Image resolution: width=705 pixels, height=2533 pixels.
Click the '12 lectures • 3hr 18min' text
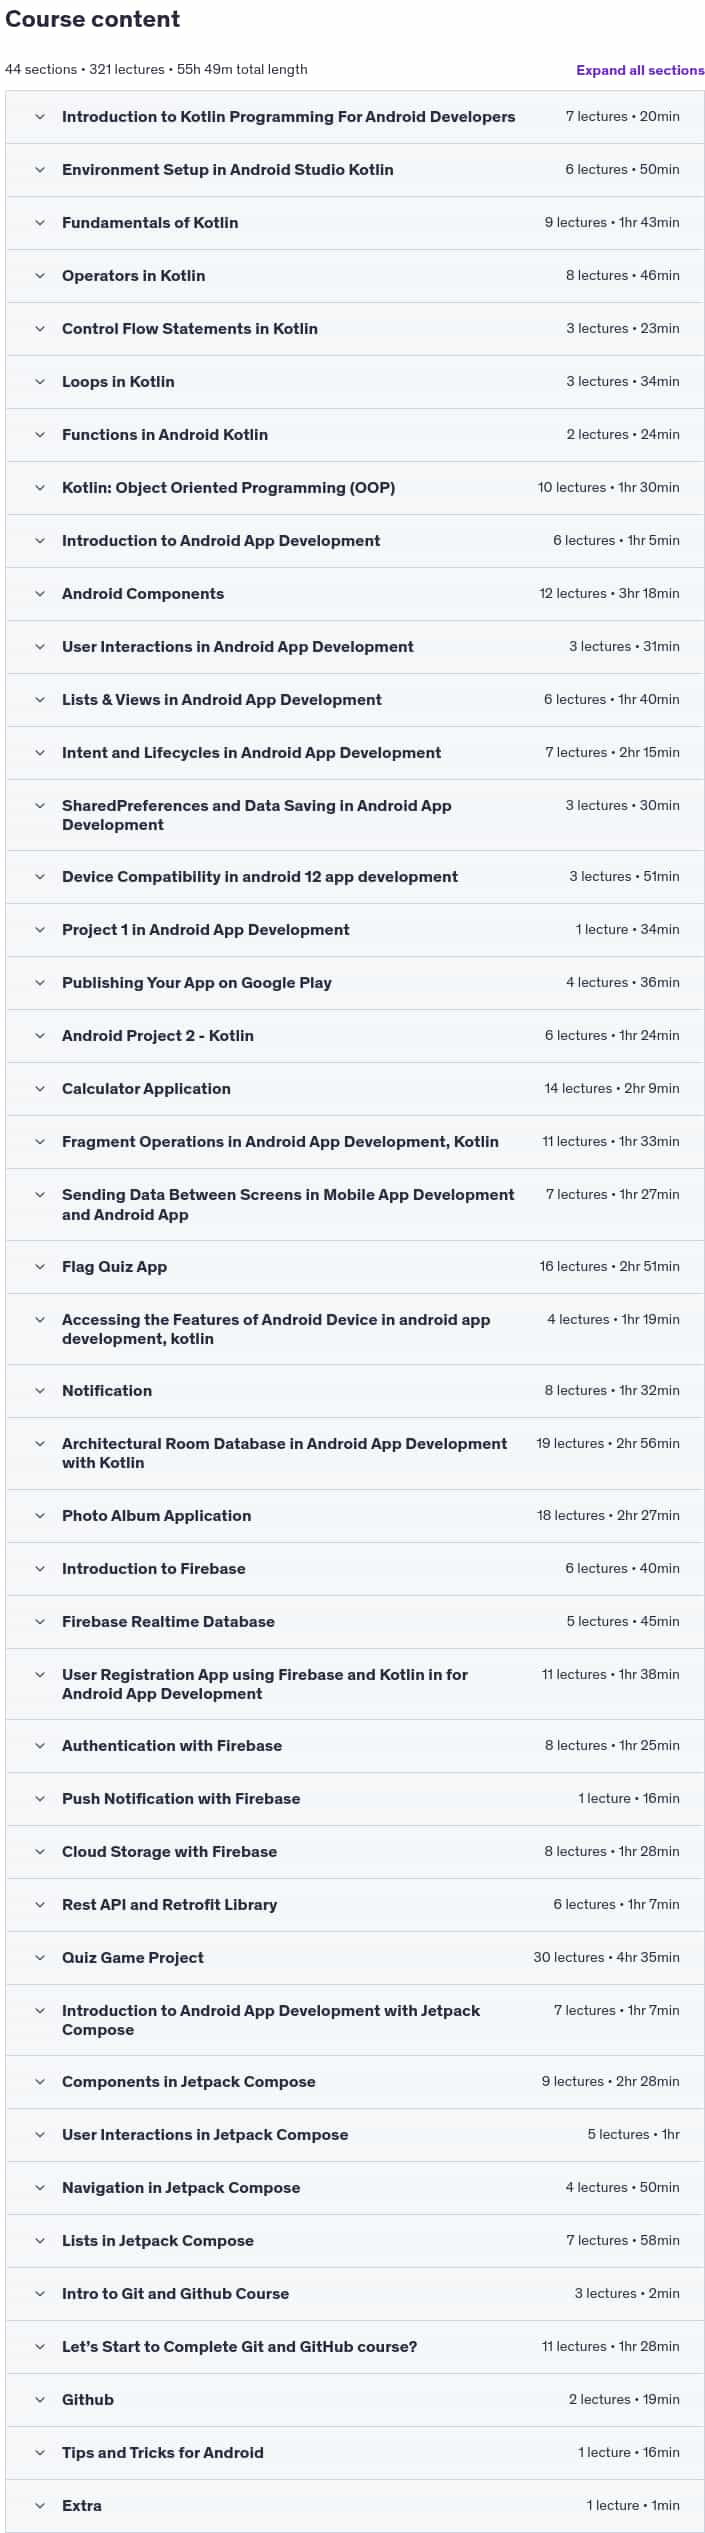[x=609, y=594]
